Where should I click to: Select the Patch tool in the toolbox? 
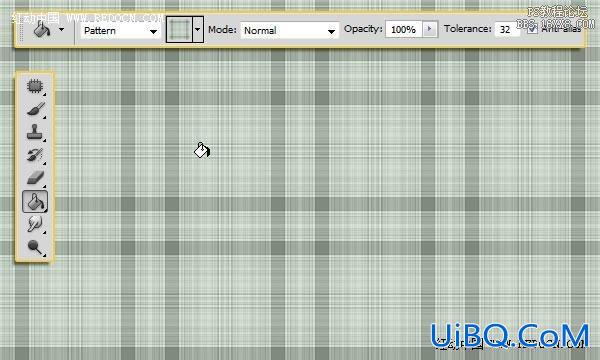tap(35, 86)
